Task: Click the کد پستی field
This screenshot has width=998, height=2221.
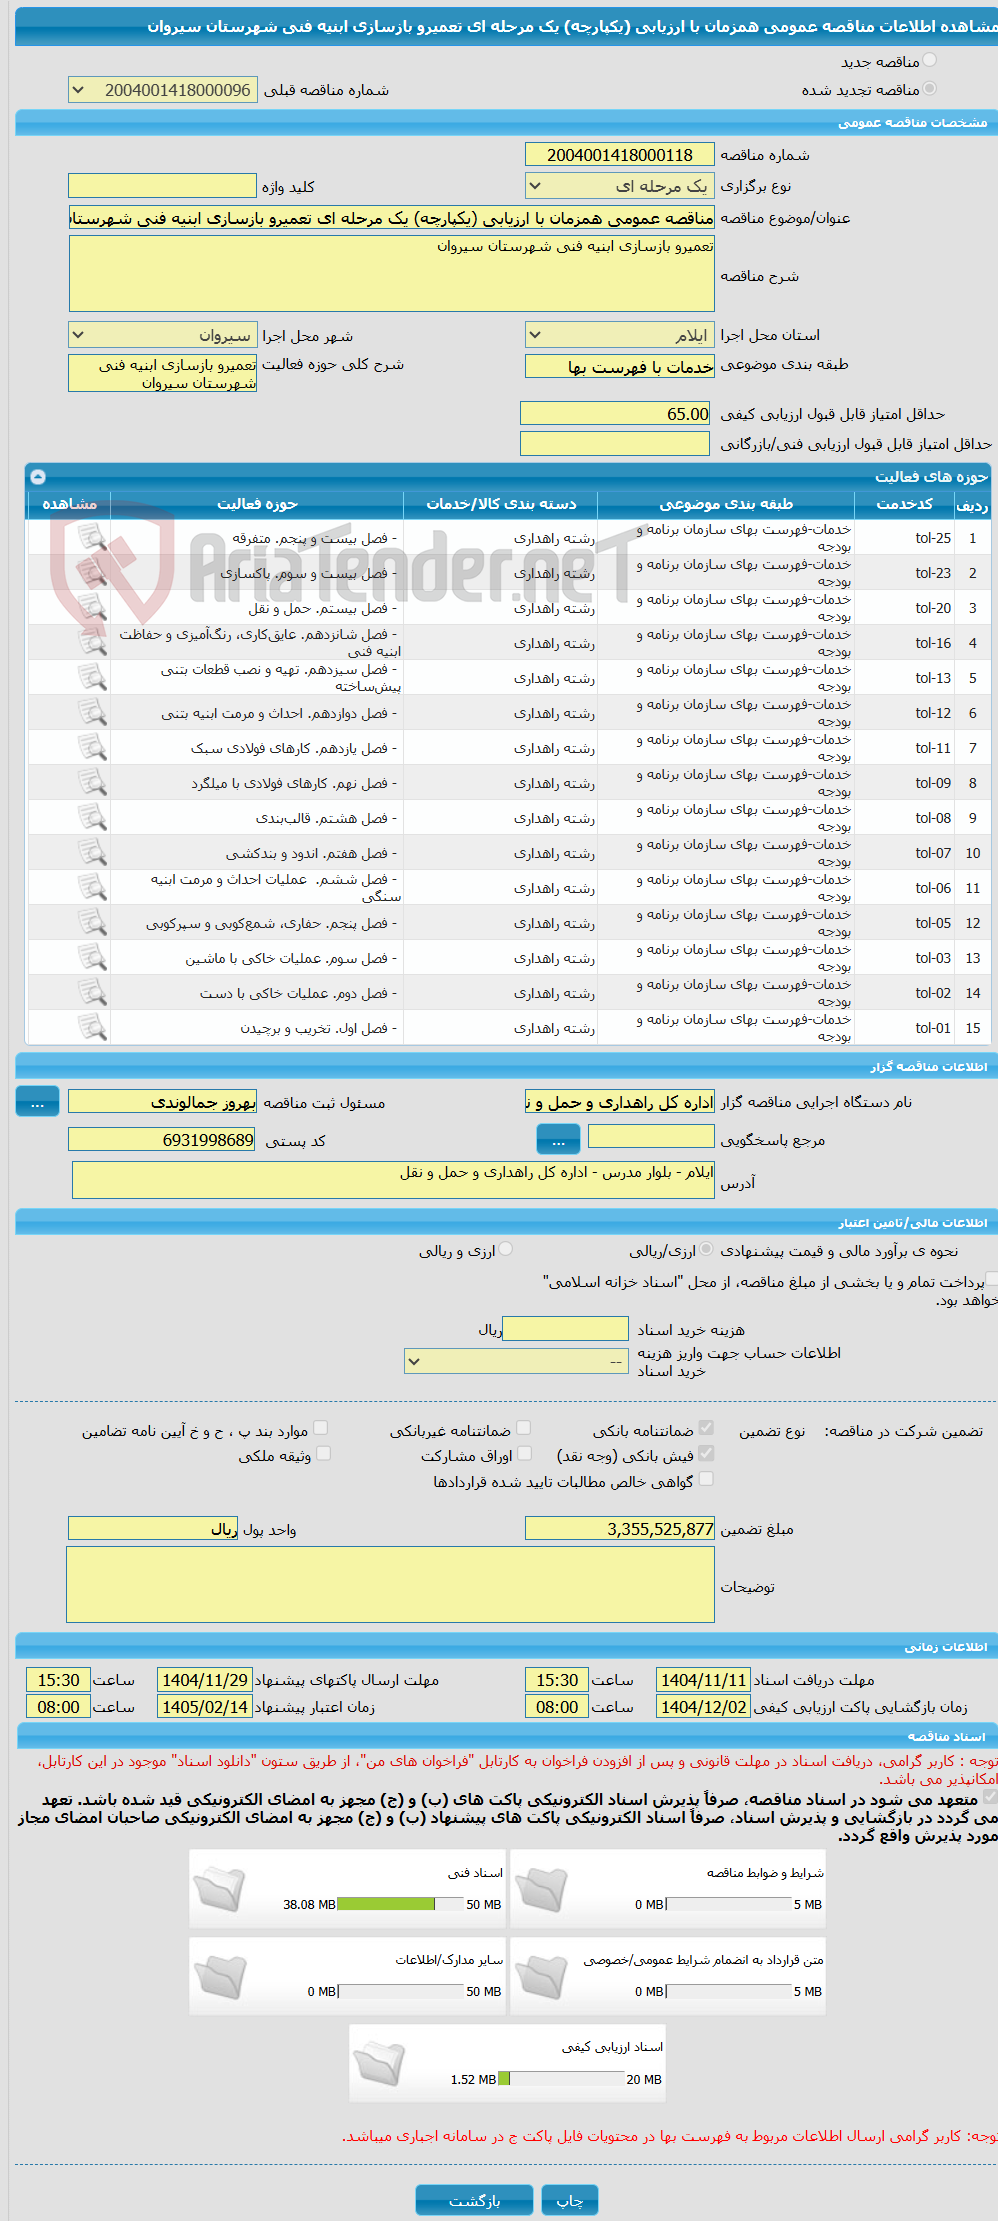Action: (x=163, y=1140)
